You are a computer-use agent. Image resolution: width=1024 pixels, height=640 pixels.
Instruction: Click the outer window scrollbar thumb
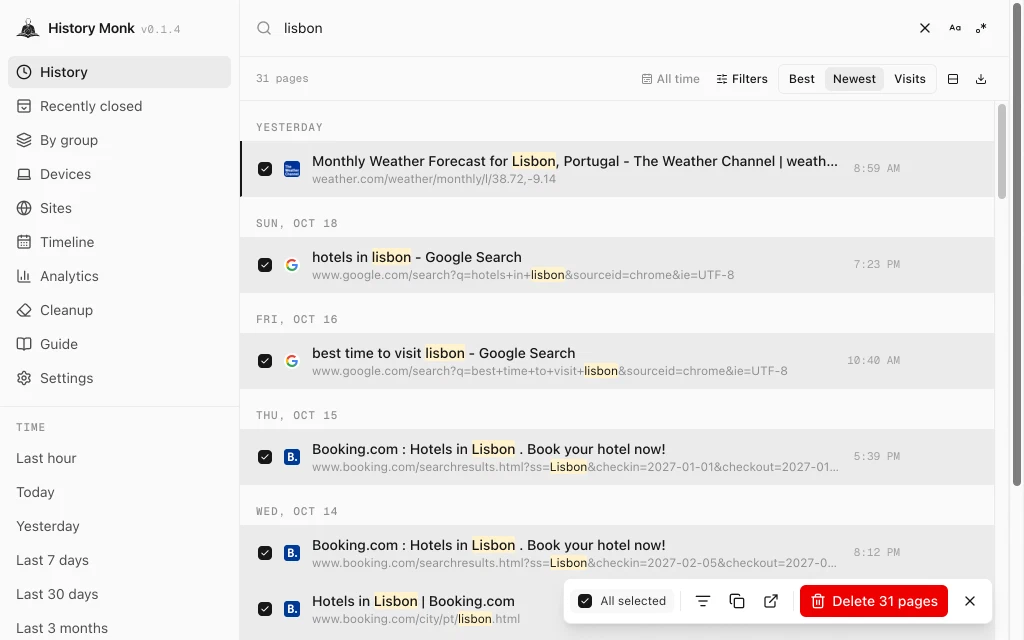[x=1017, y=243]
